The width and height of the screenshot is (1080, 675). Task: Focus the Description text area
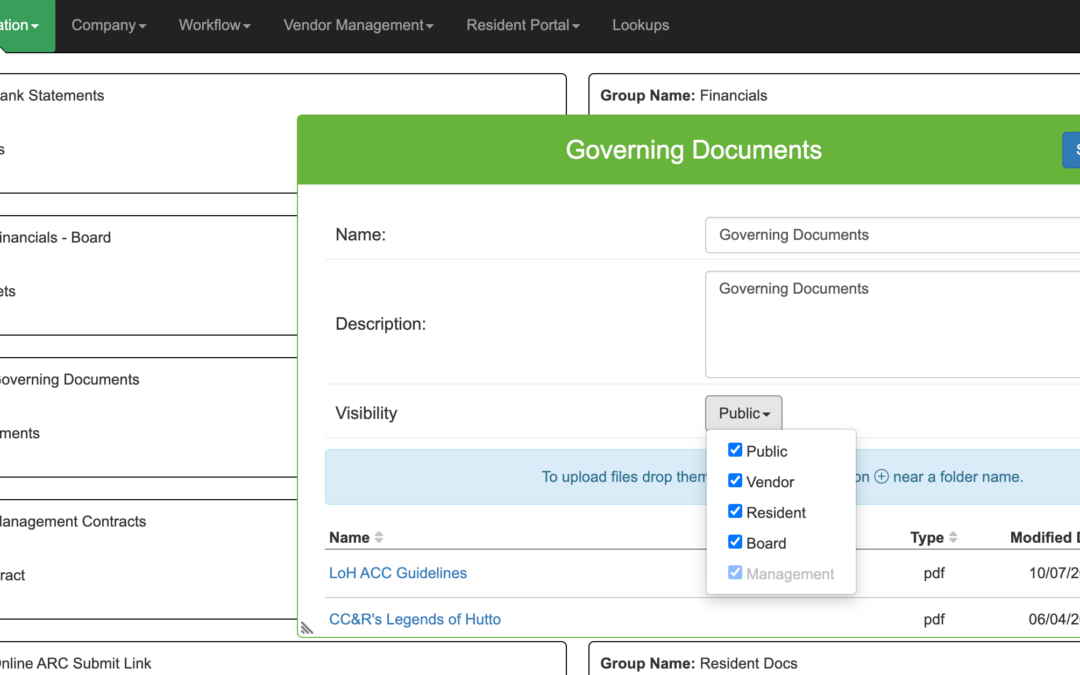pyautogui.click(x=890, y=324)
